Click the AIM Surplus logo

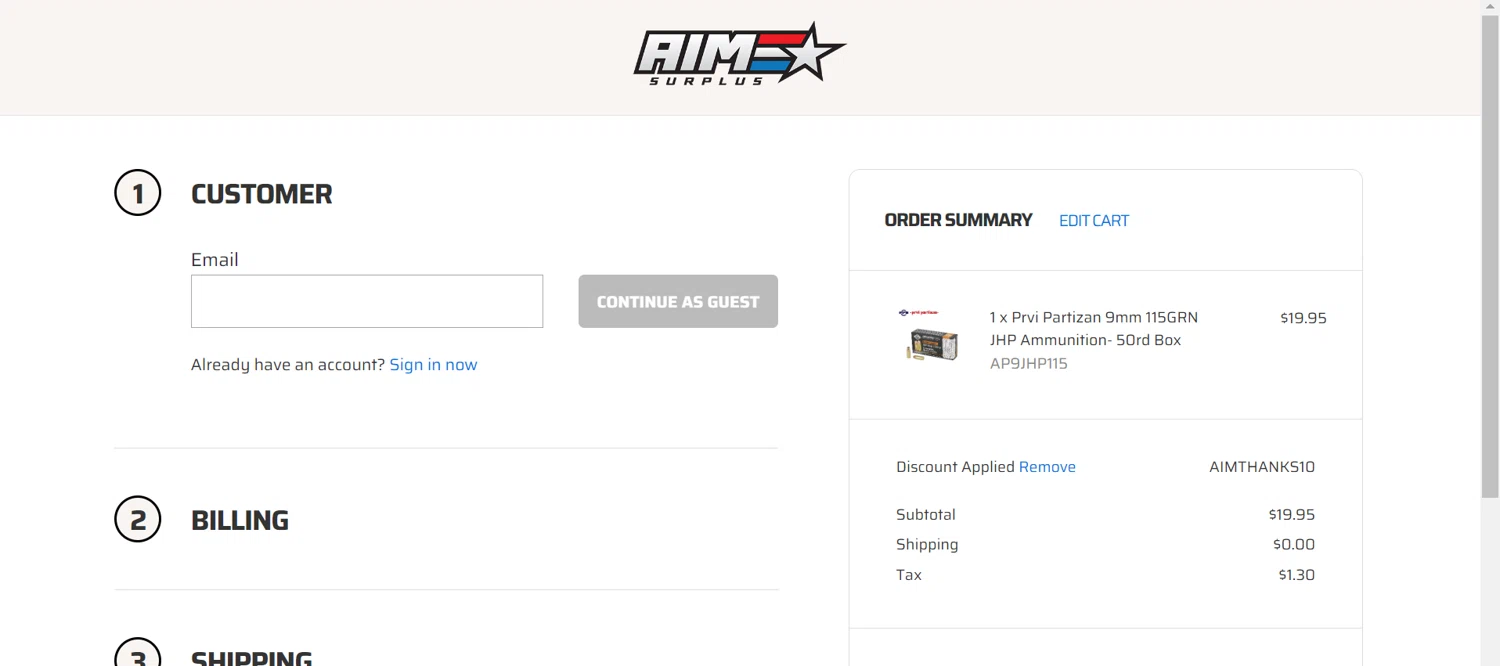(739, 55)
